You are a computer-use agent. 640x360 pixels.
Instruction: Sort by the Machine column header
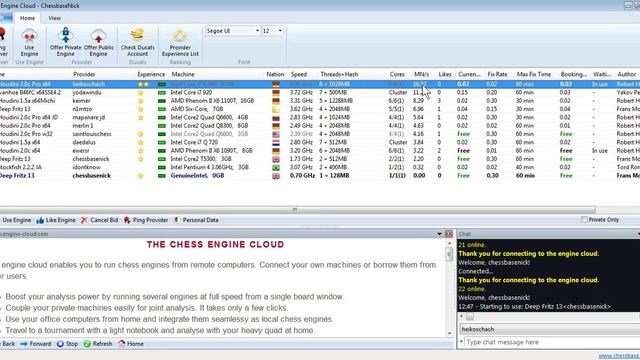(x=183, y=74)
